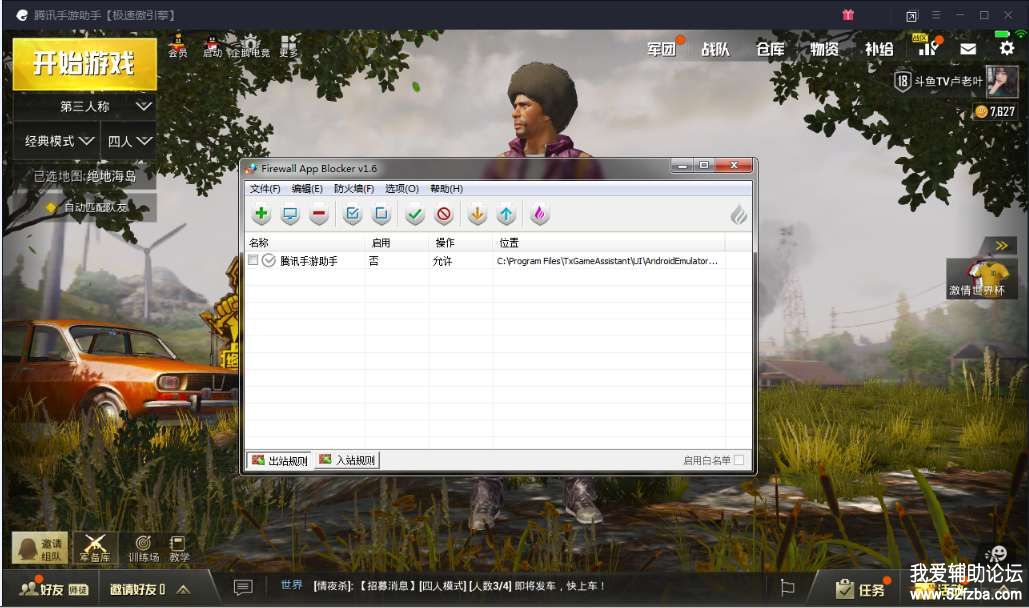
Task: Toggle 自动匹配队友 auto-match option
Action: [x=86, y=207]
